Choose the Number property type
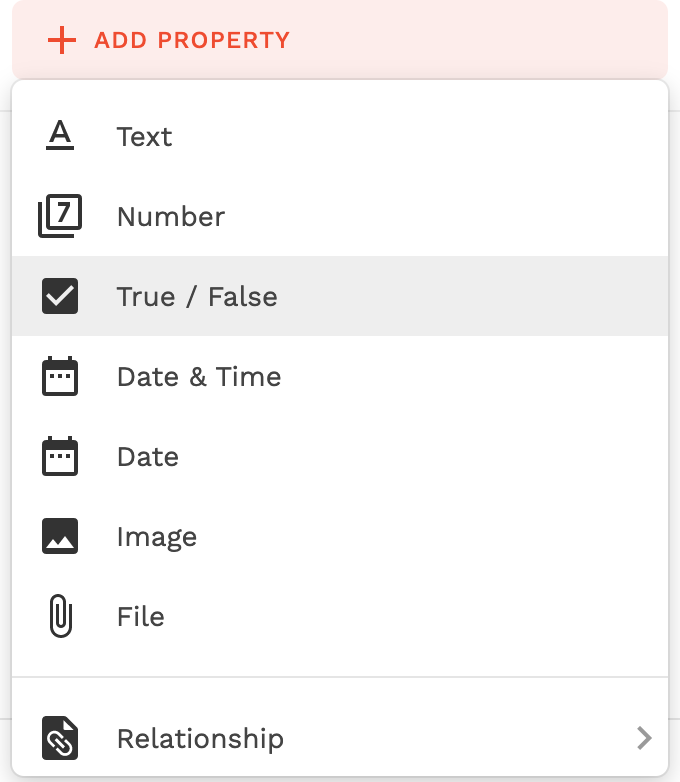This screenshot has width=680, height=782. pos(340,216)
